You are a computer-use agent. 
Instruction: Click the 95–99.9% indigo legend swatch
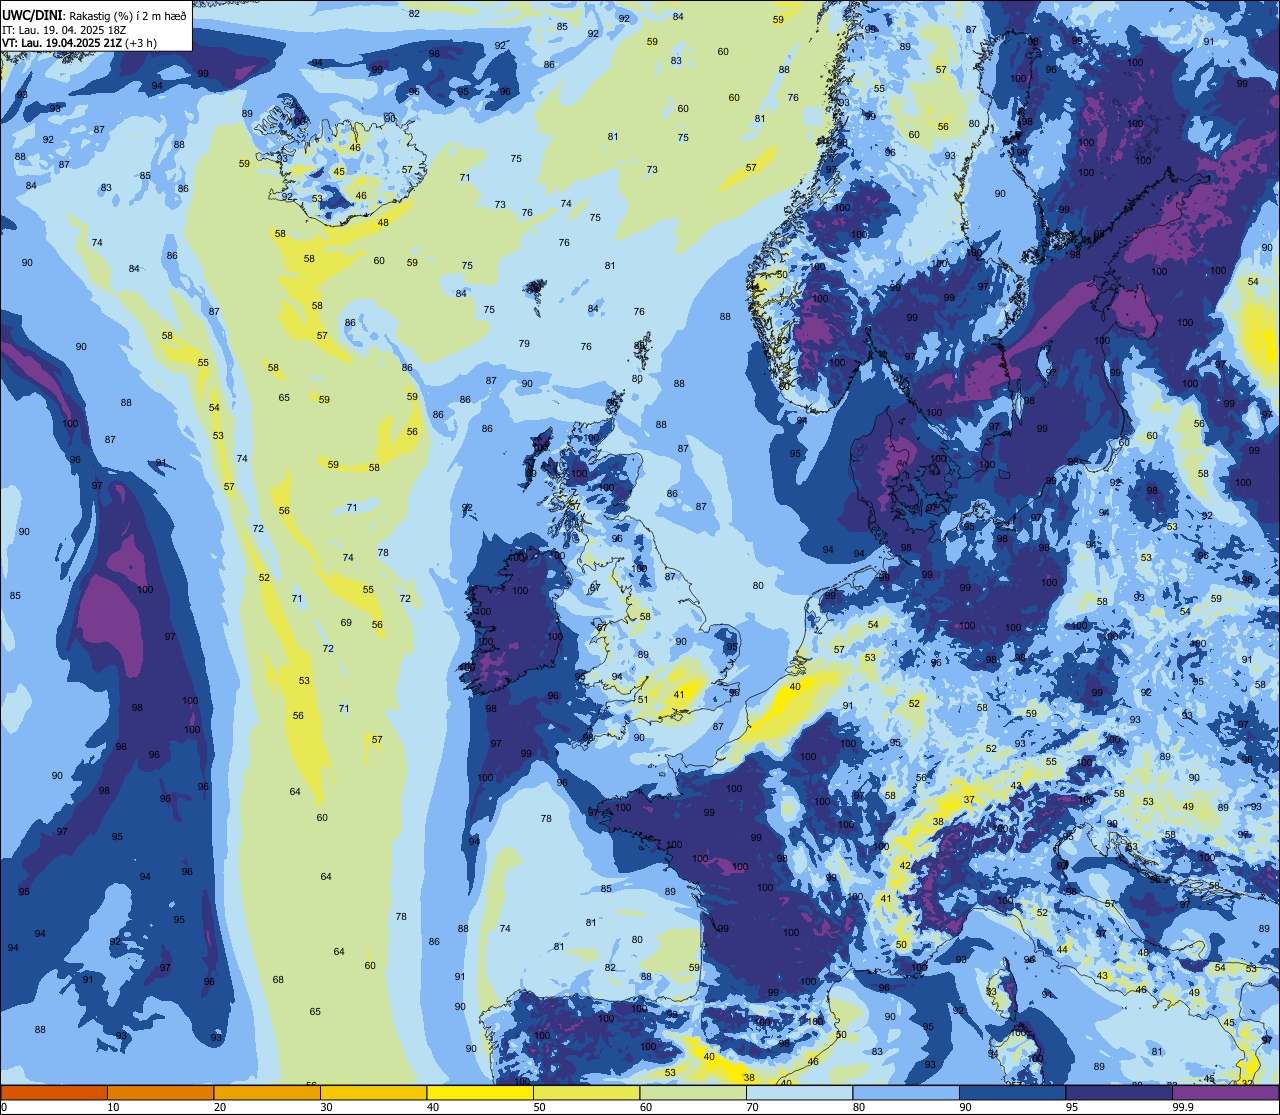(1119, 1092)
